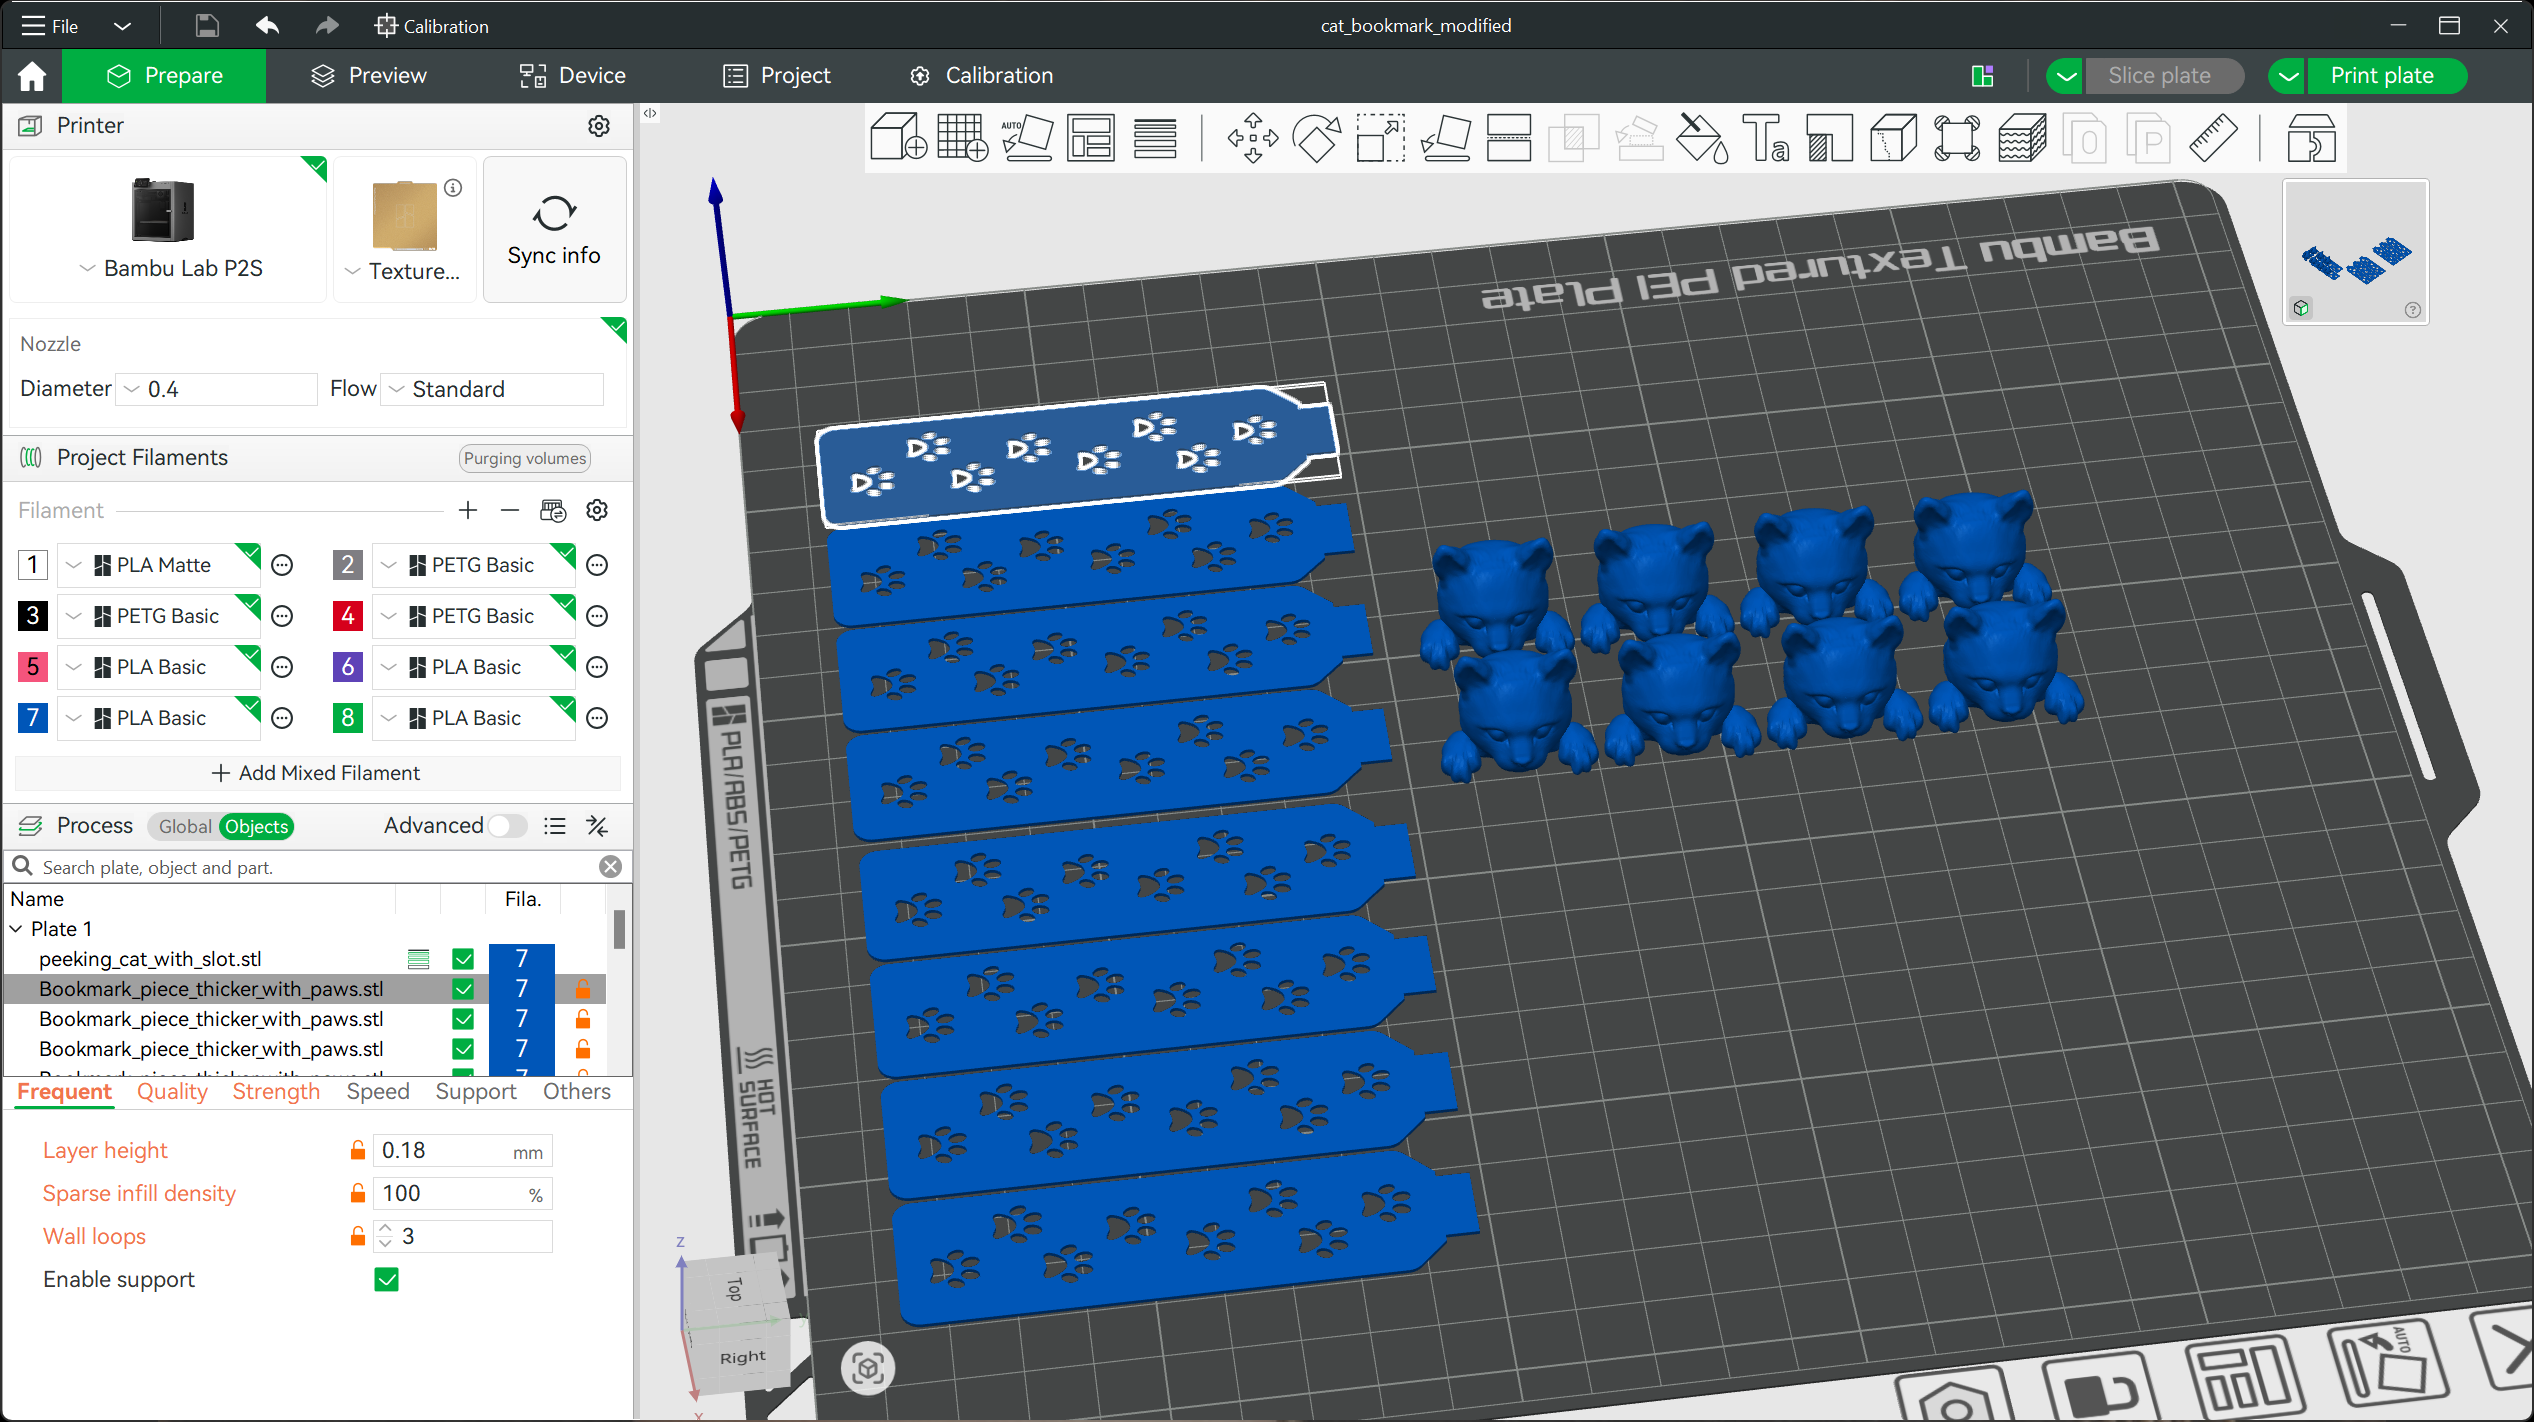
Task: Uncheck the Enable support checkbox
Action: coord(387,1280)
